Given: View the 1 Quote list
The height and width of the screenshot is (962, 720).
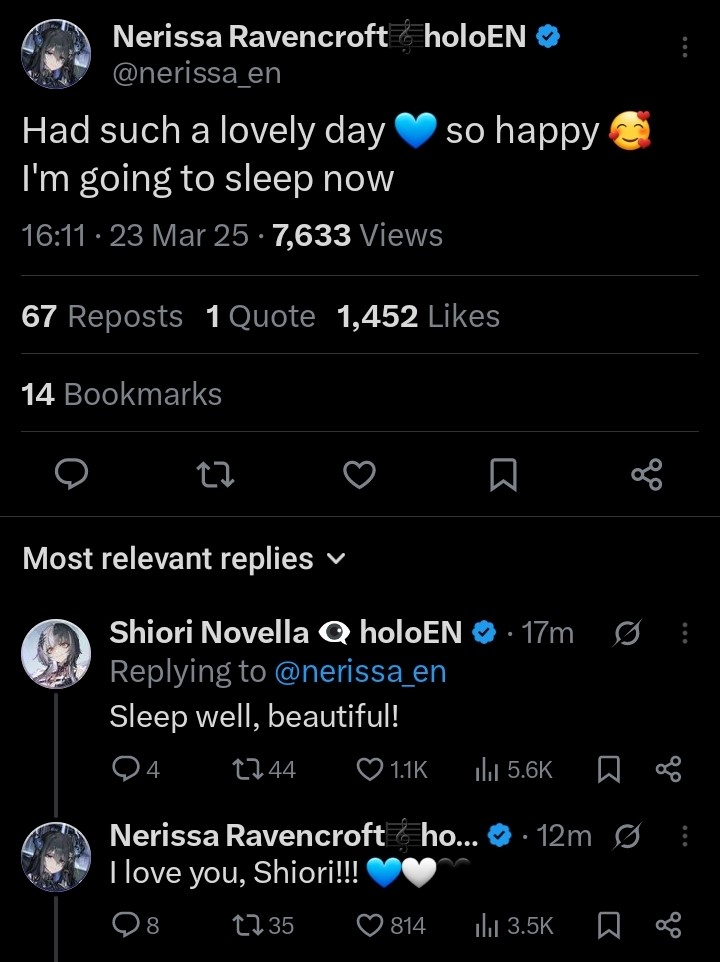Looking at the screenshot, I should pos(260,317).
